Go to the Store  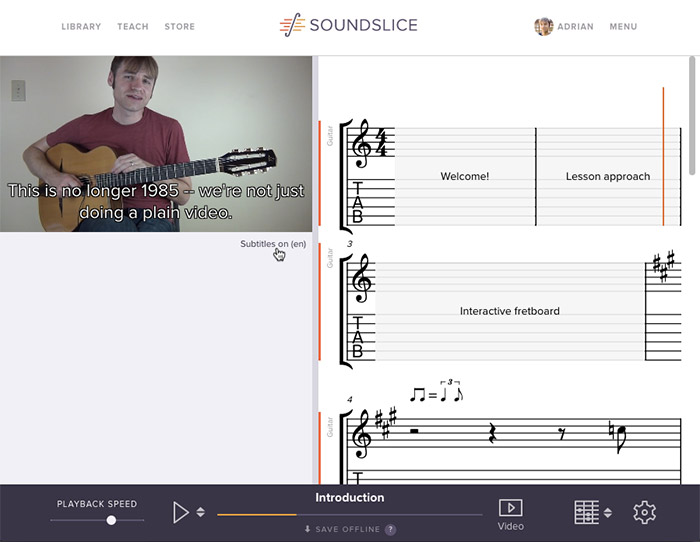coord(179,26)
